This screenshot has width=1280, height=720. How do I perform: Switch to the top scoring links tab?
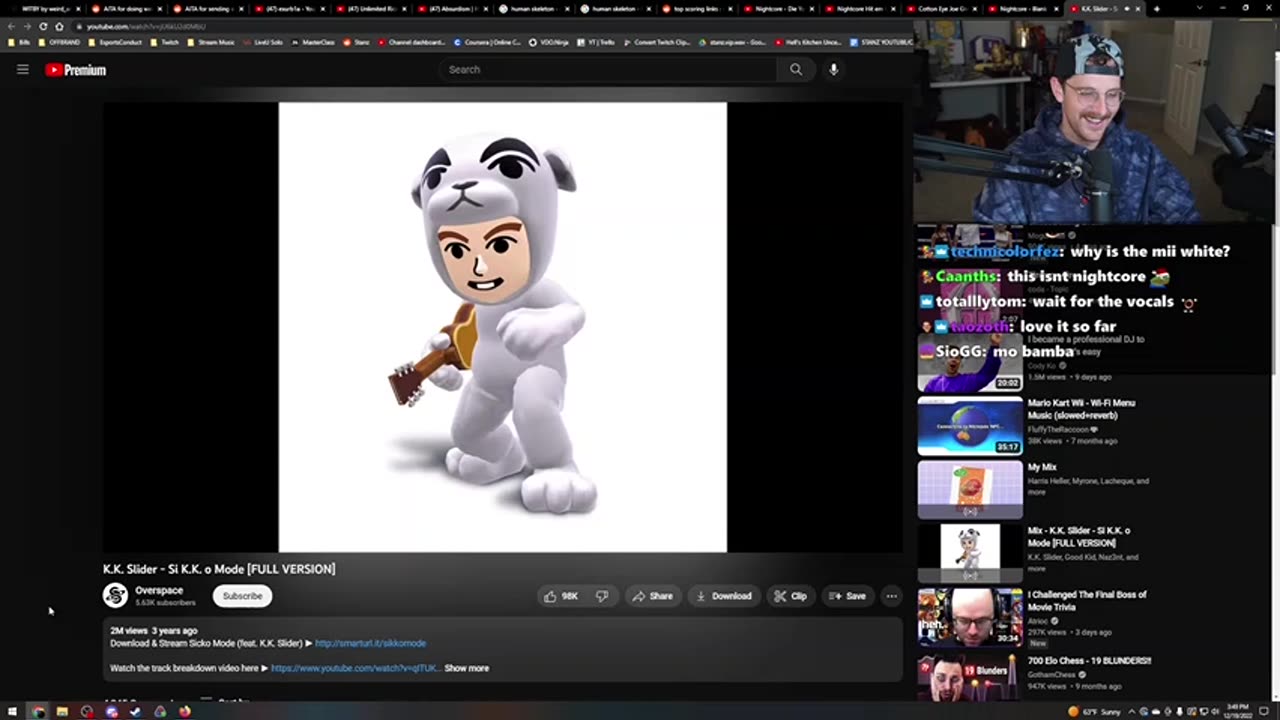[699, 9]
